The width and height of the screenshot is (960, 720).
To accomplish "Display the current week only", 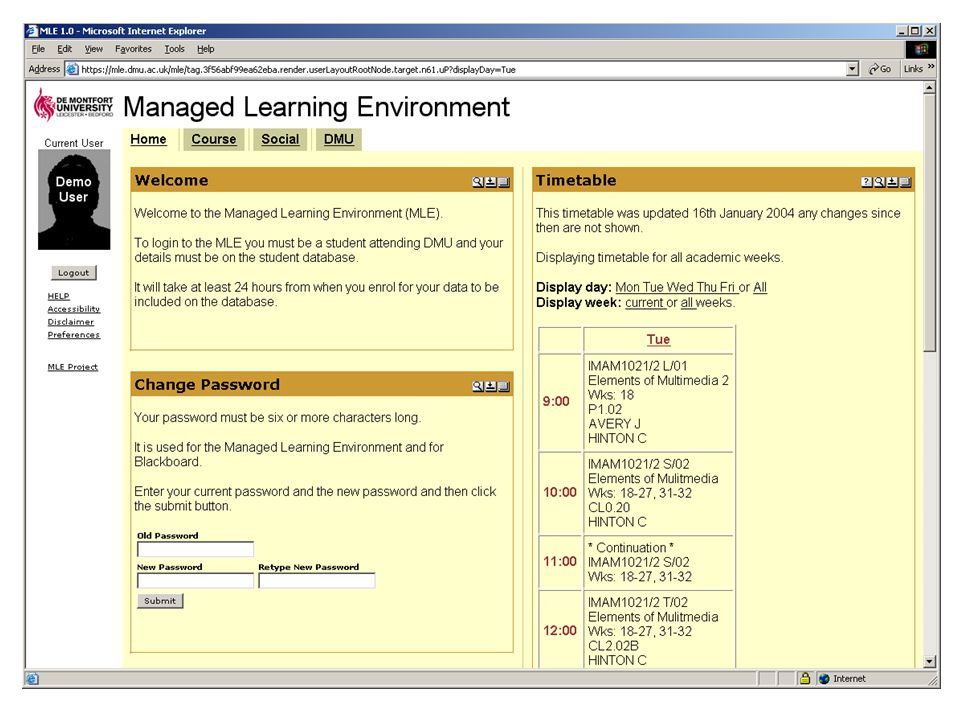I will [x=644, y=302].
